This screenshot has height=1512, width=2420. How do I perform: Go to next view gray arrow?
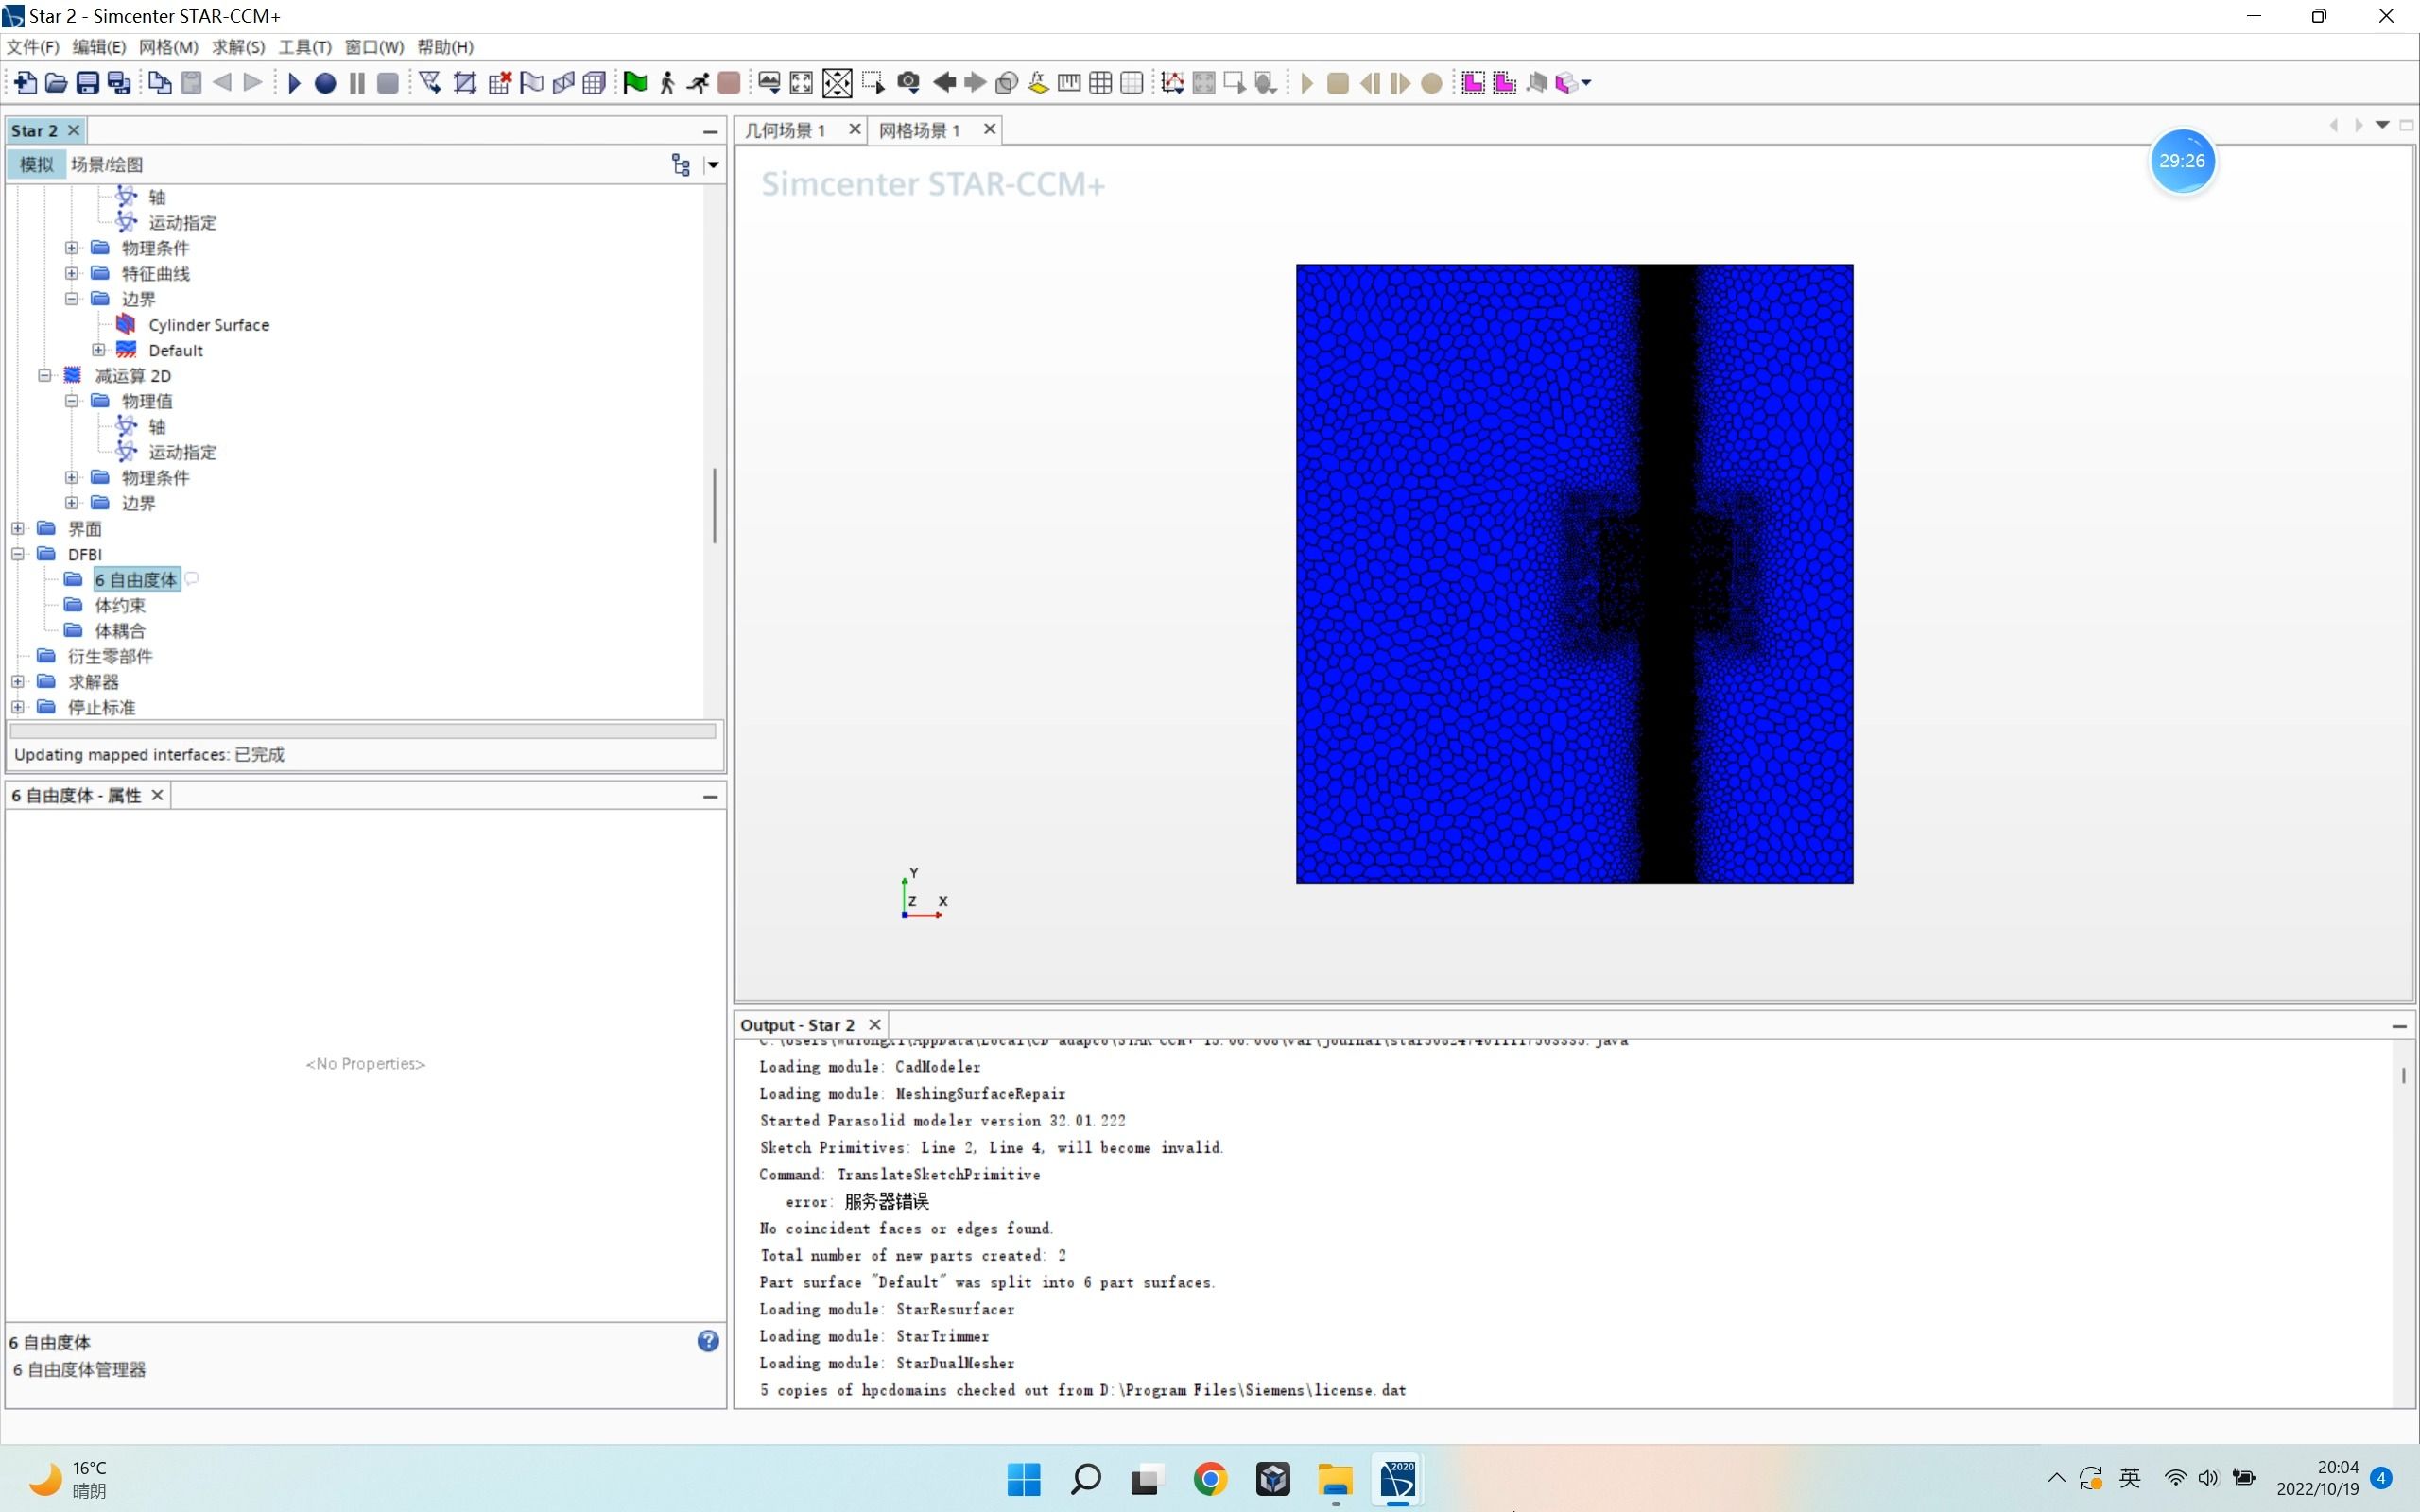(x=975, y=83)
